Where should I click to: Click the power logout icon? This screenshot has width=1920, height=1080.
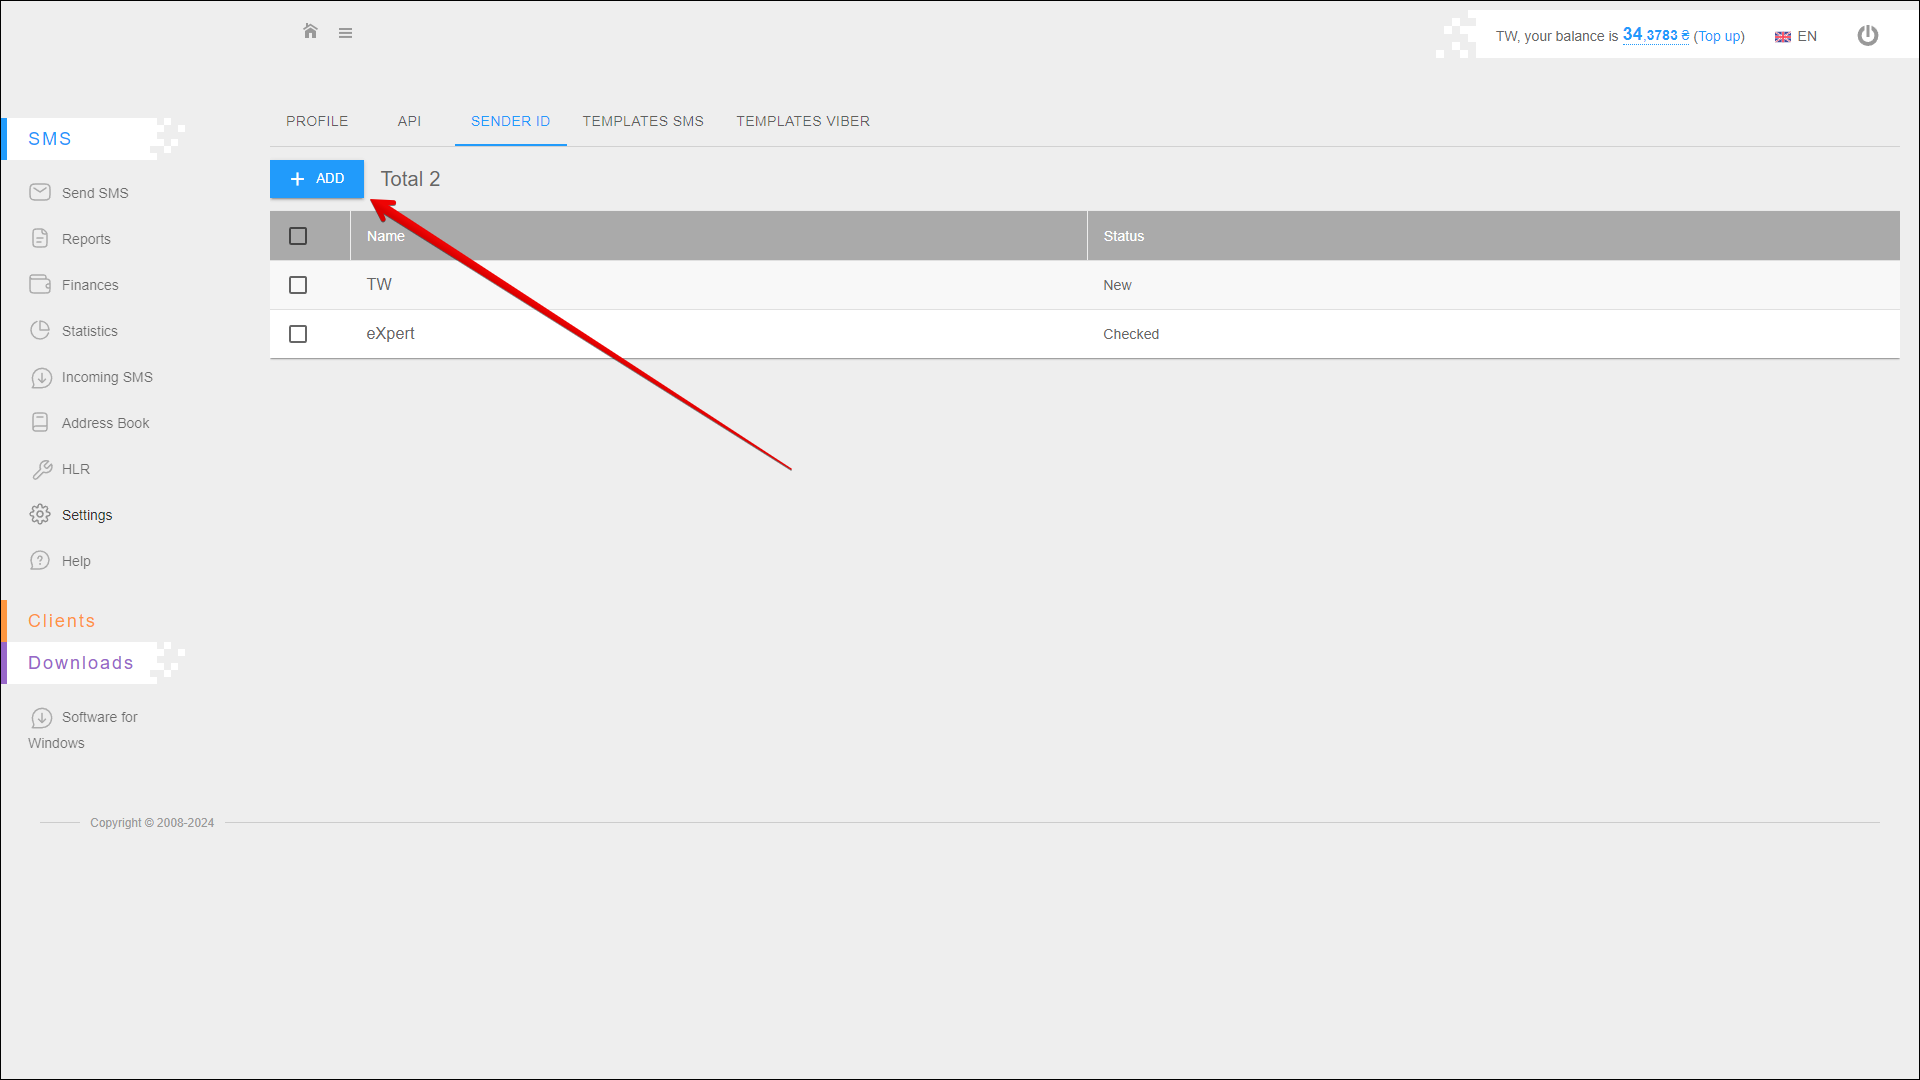(x=1867, y=36)
